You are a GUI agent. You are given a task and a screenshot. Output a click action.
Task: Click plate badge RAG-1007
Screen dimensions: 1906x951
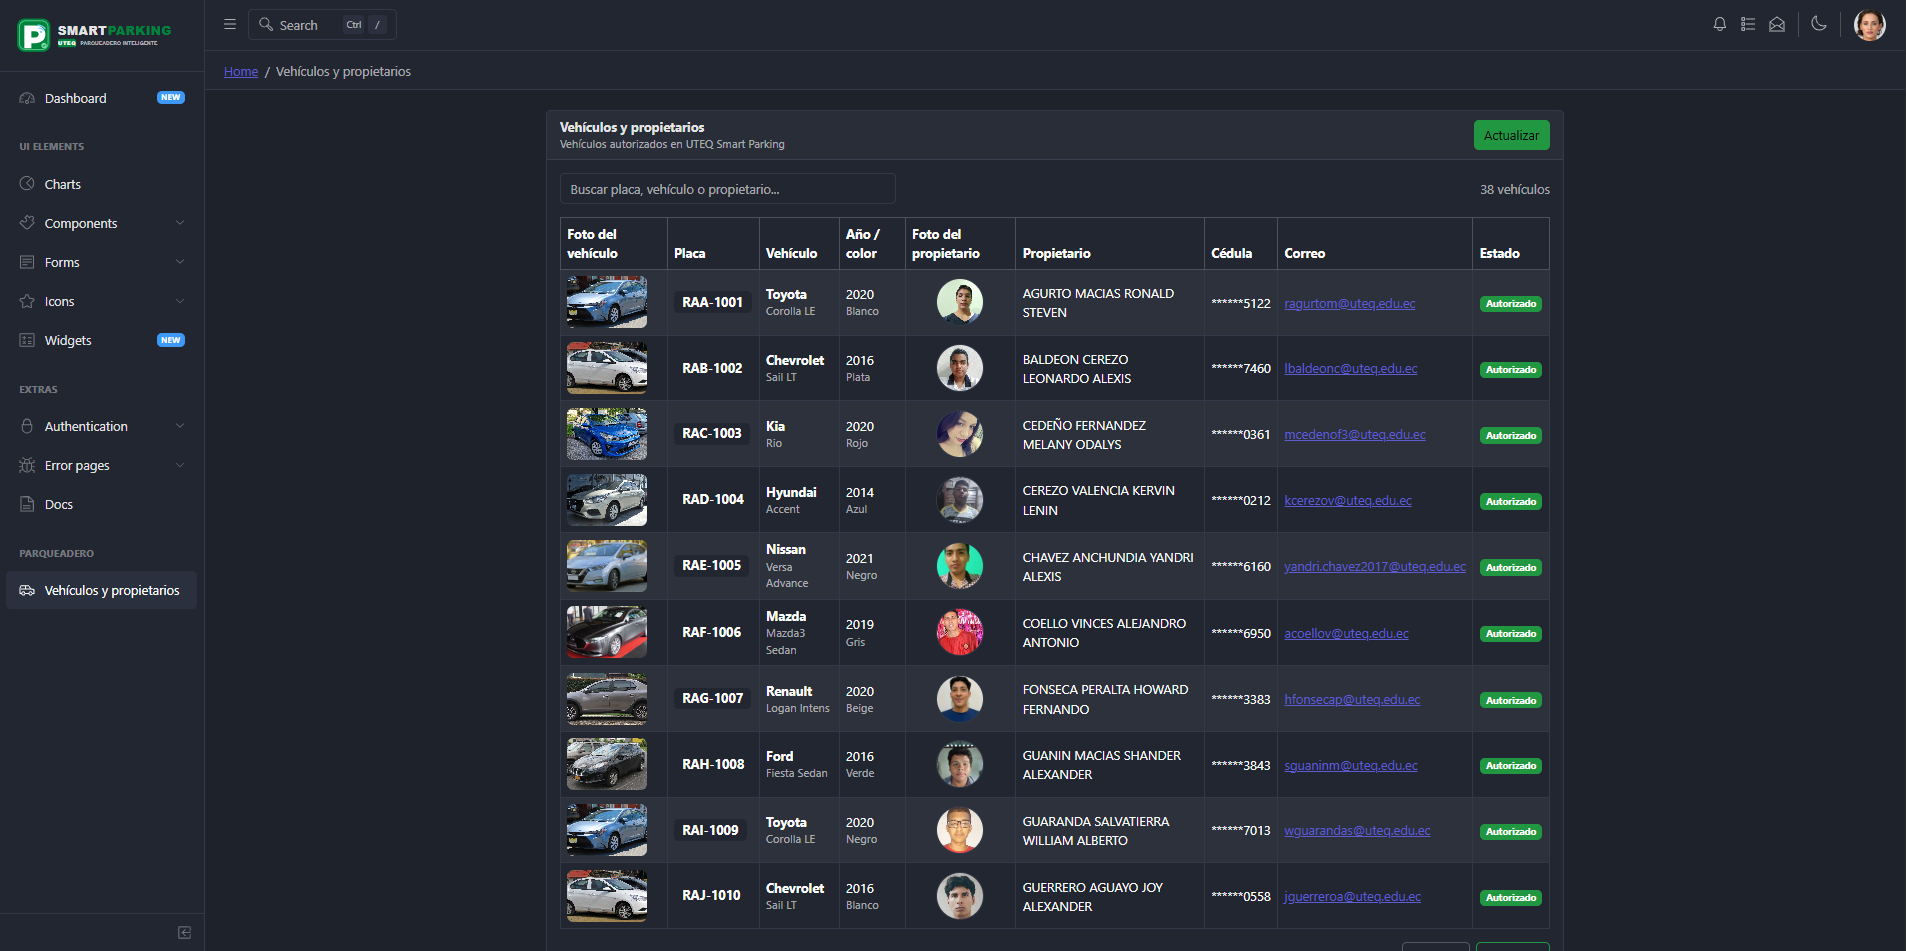pyautogui.click(x=713, y=698)
